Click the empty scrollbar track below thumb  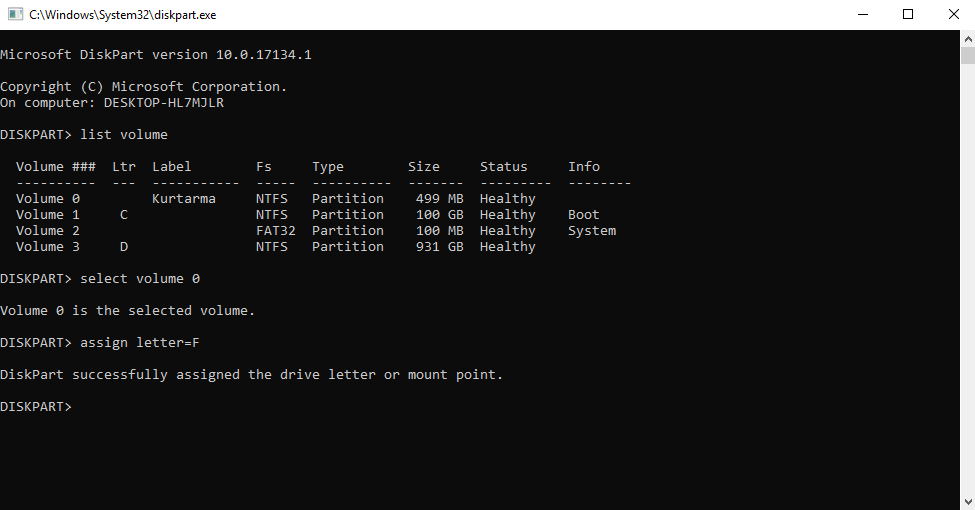(x=967, y=300)
